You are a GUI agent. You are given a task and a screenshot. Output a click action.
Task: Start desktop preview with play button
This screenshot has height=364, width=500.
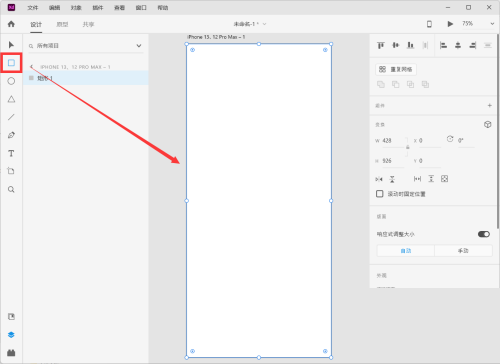point(450,24)
